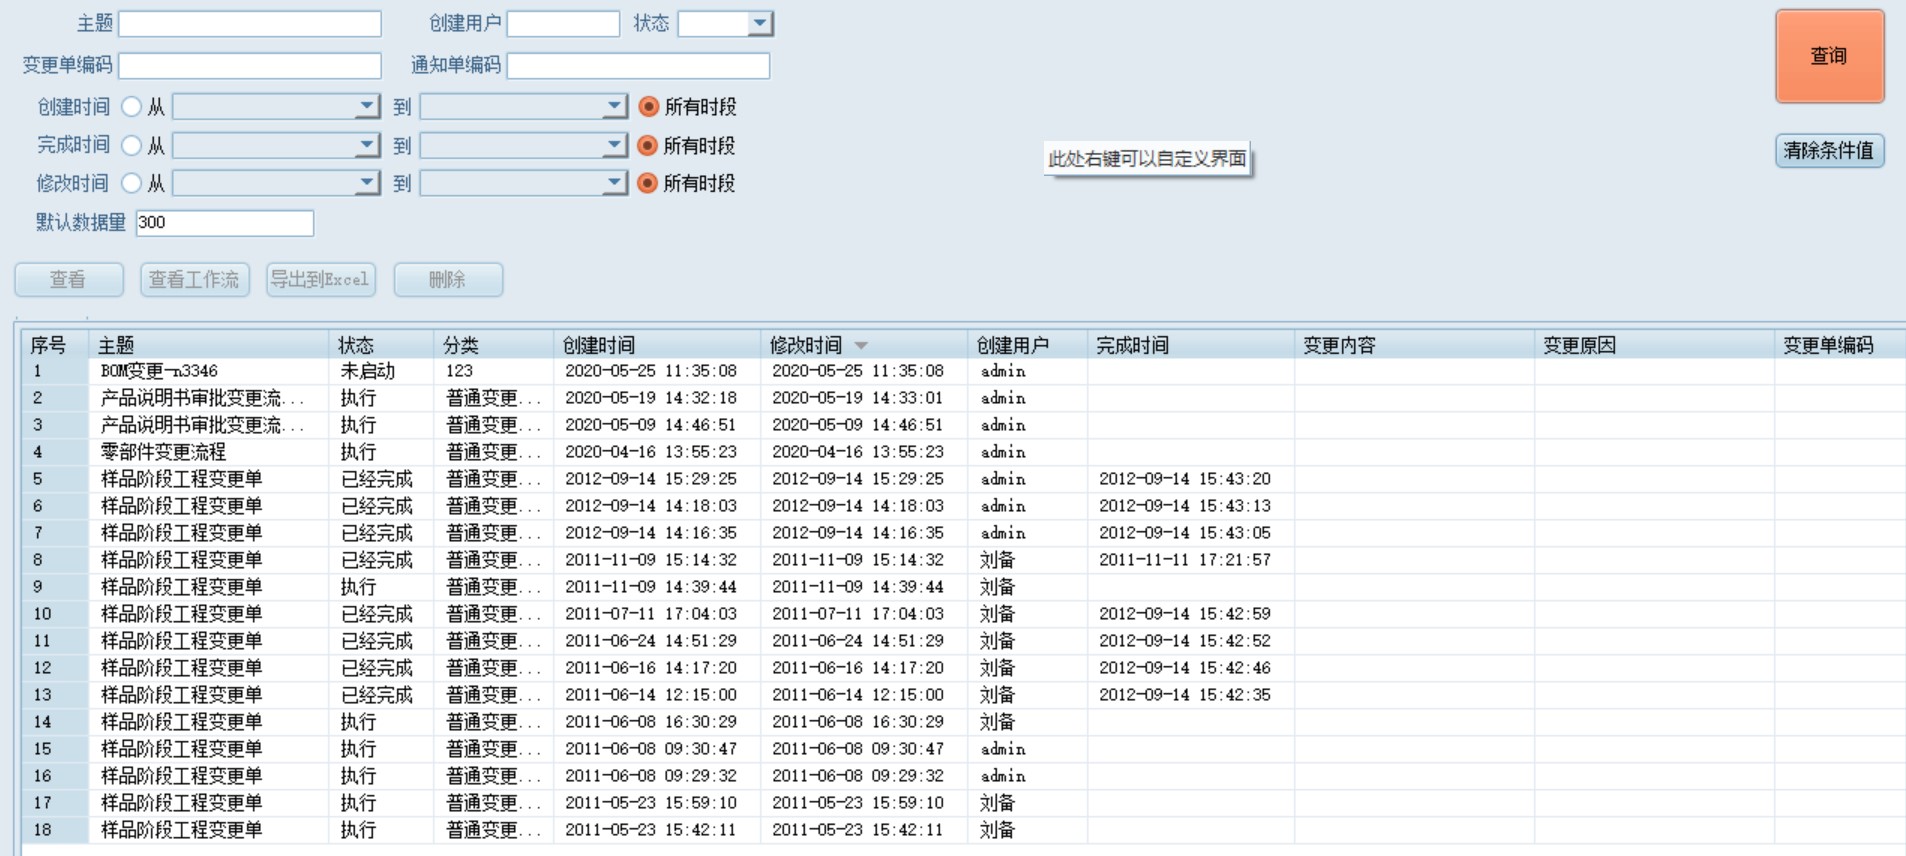Click the orange 查询 search button
Screen dimensions: 1906x856
[x=1829, y=57]
